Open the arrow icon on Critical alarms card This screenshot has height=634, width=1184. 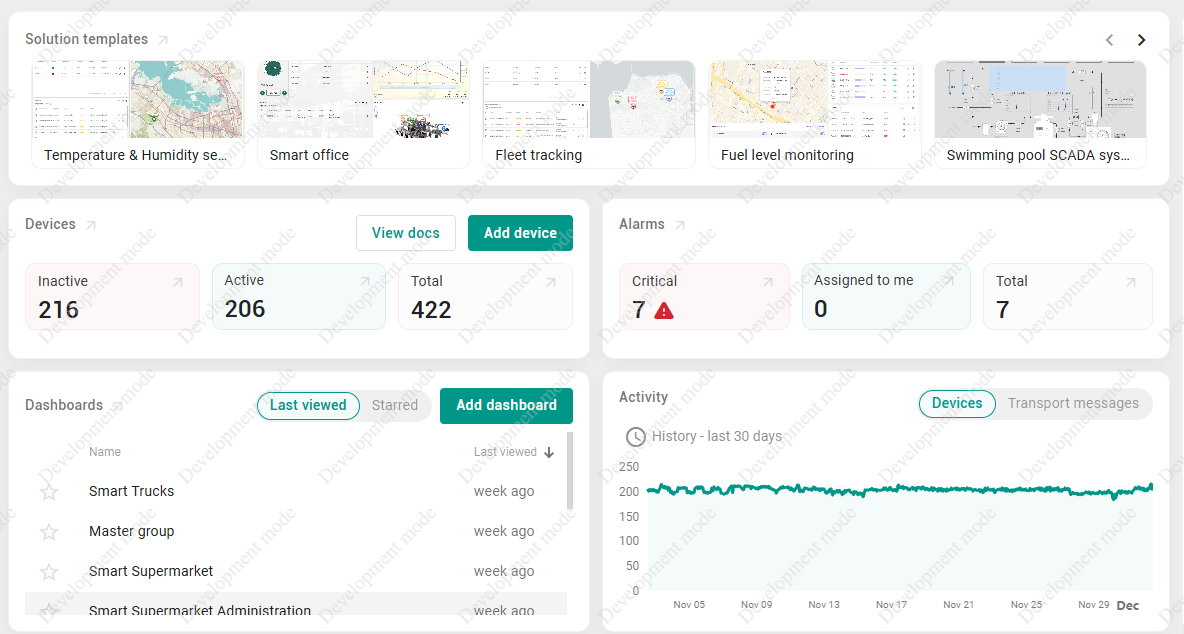click(768, 282)
